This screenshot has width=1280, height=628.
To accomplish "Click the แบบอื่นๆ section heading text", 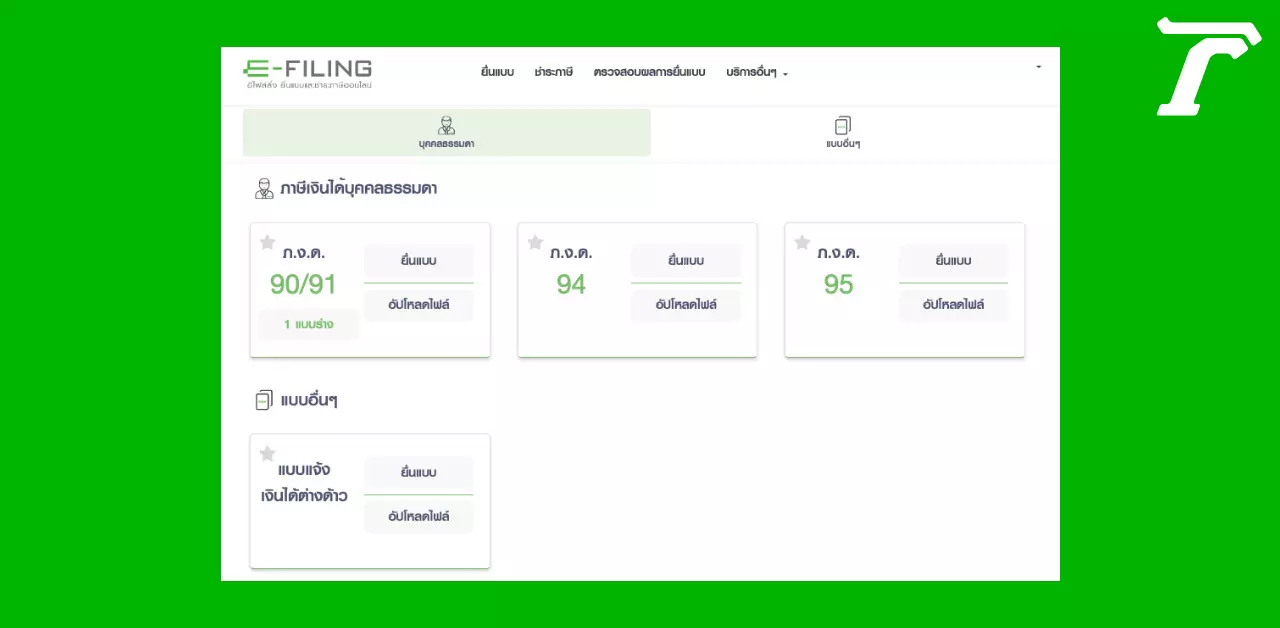I will [309, 401].
